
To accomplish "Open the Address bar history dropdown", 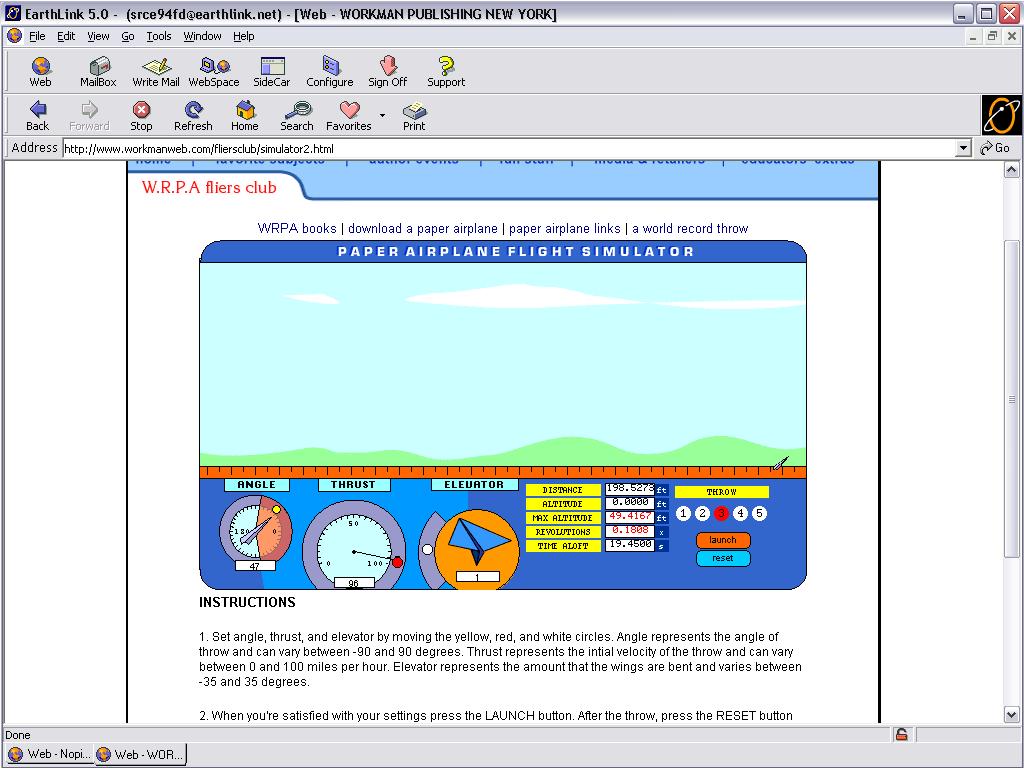I will point(963,148).
